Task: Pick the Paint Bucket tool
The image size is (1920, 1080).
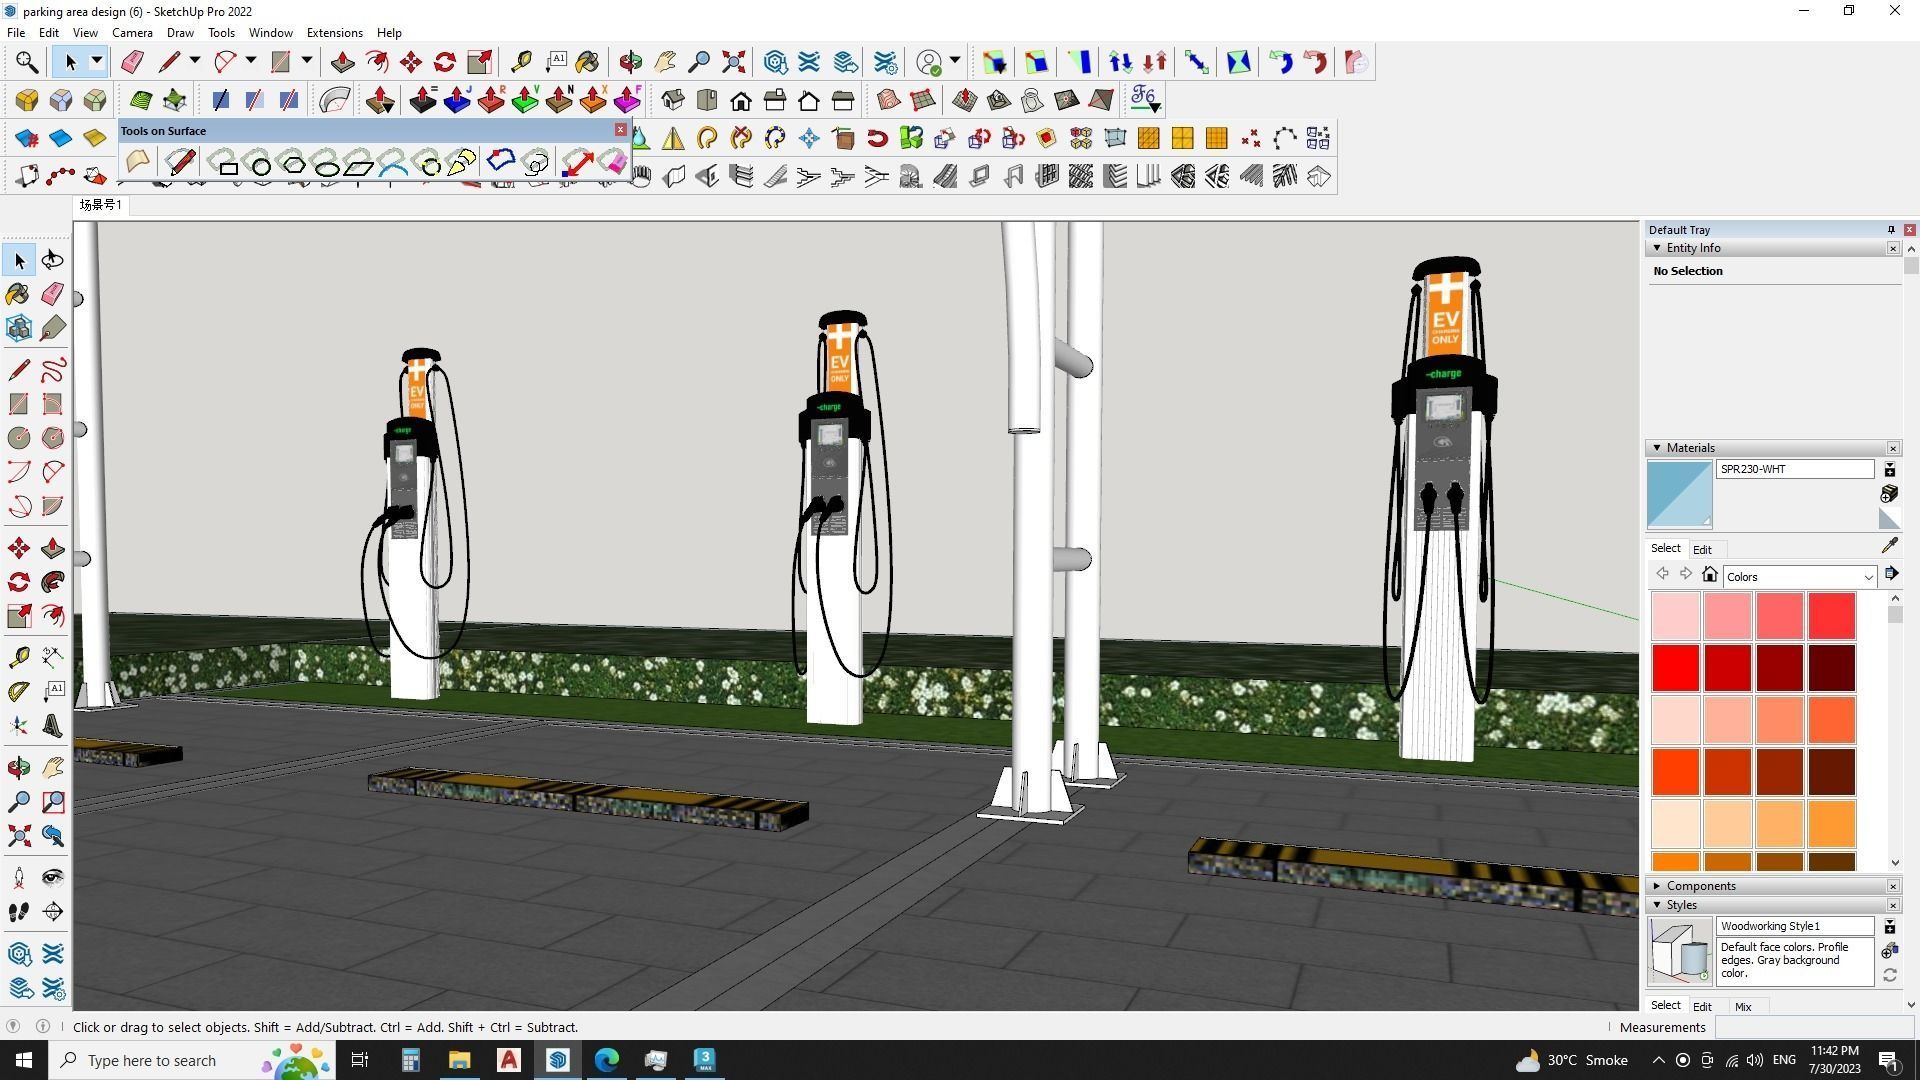Action: tap(18, 294)
